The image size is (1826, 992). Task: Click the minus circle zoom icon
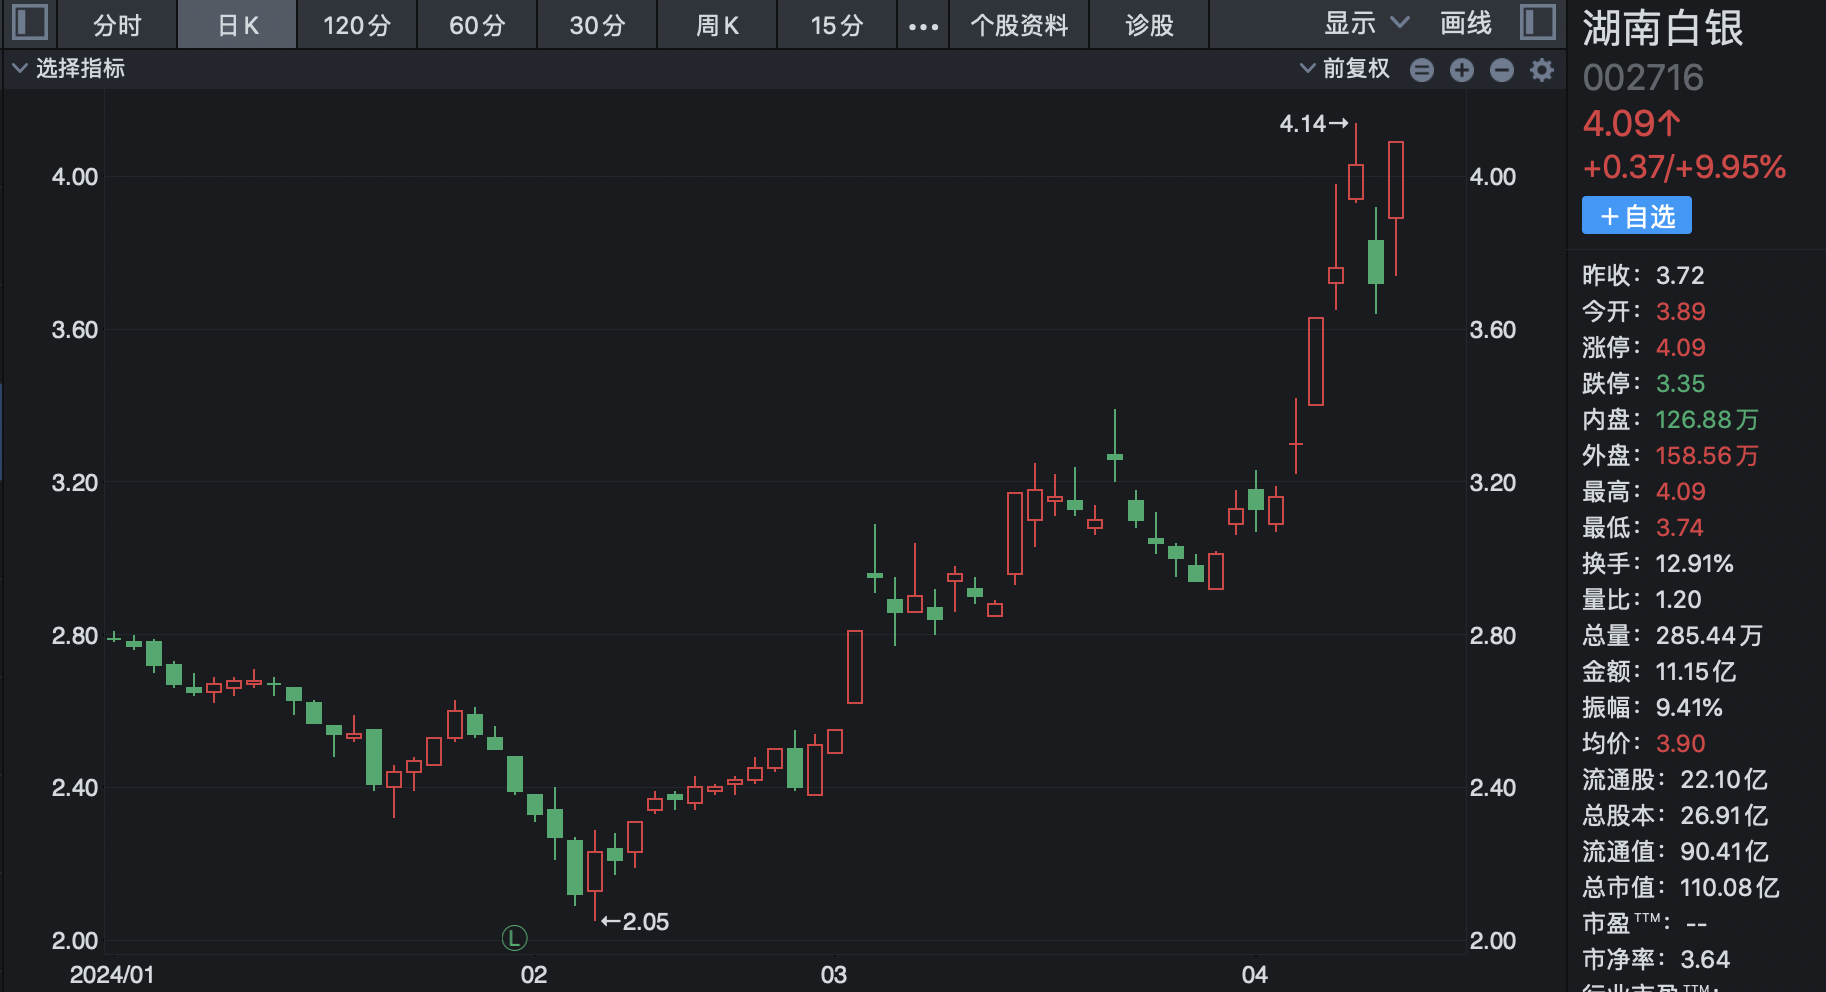(1501, 70)
